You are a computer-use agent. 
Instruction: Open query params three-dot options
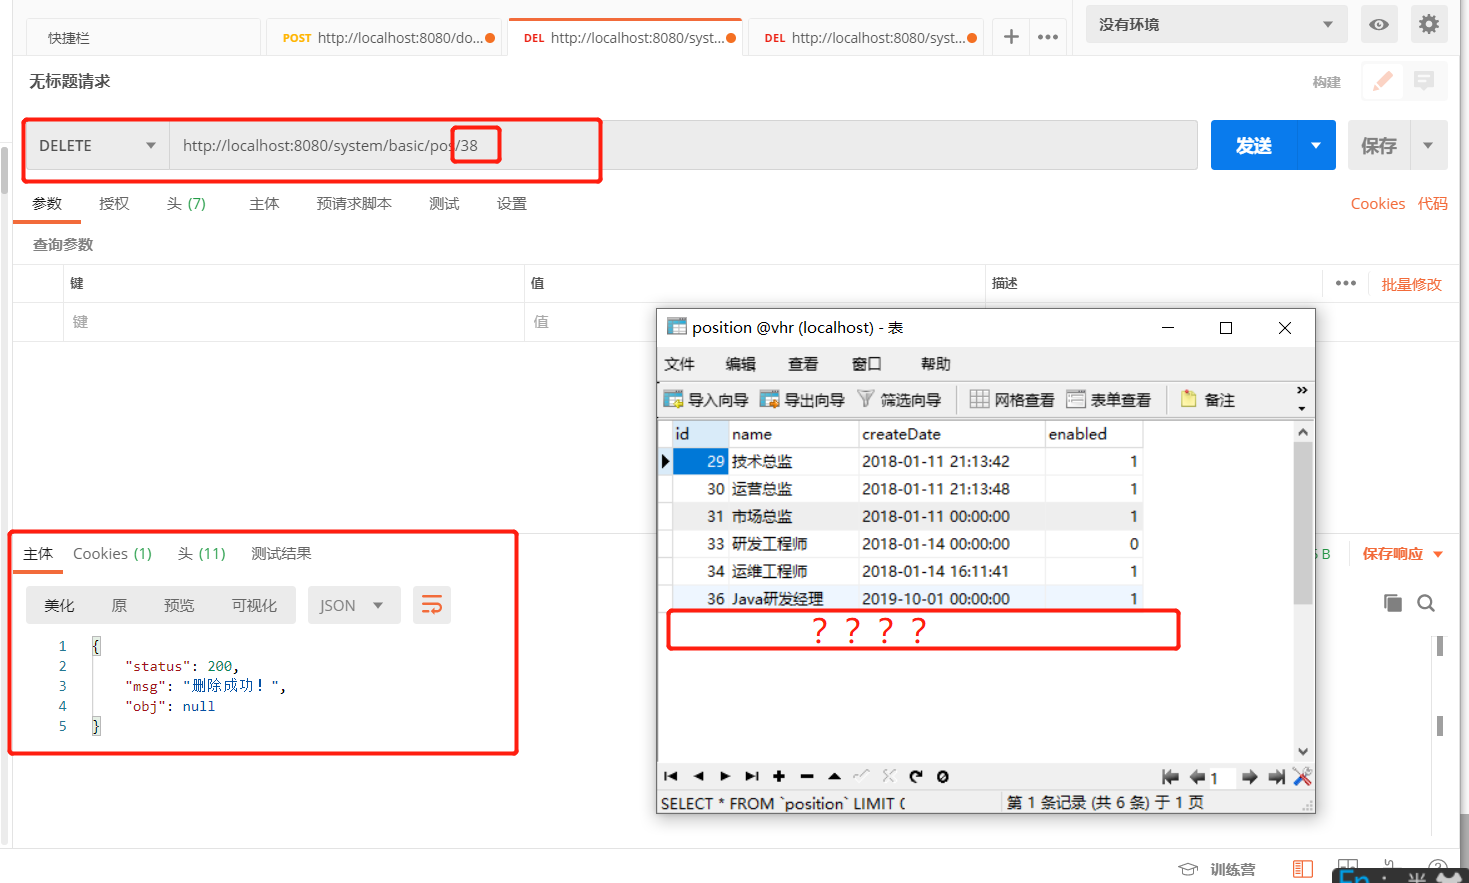1346,283
